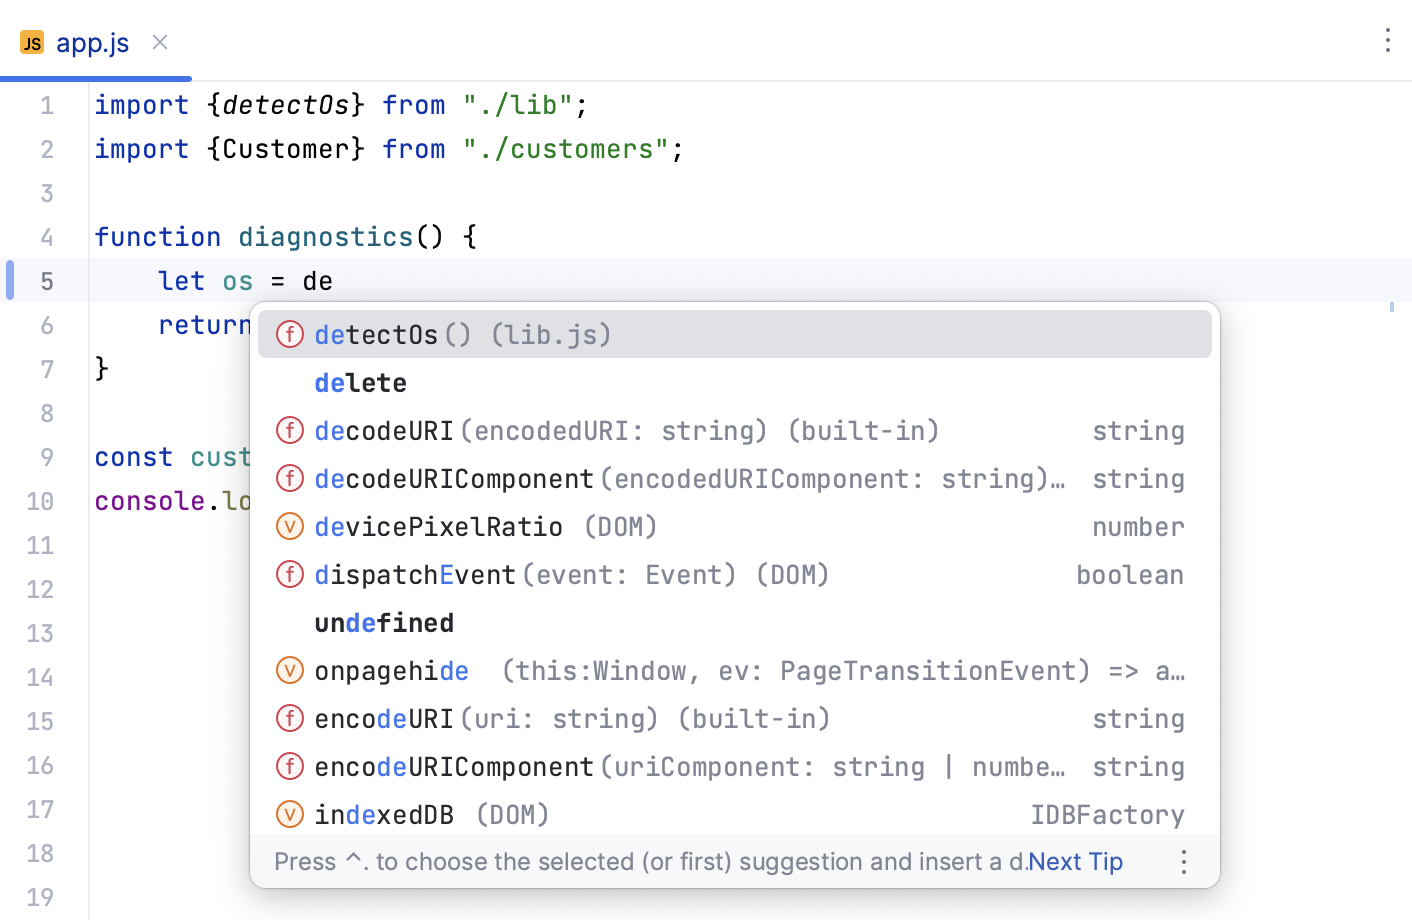This screenshot has height=920, width=1412.
Task: Select the encodeURIComponent completion entry
Action: [x=500, y=766]
